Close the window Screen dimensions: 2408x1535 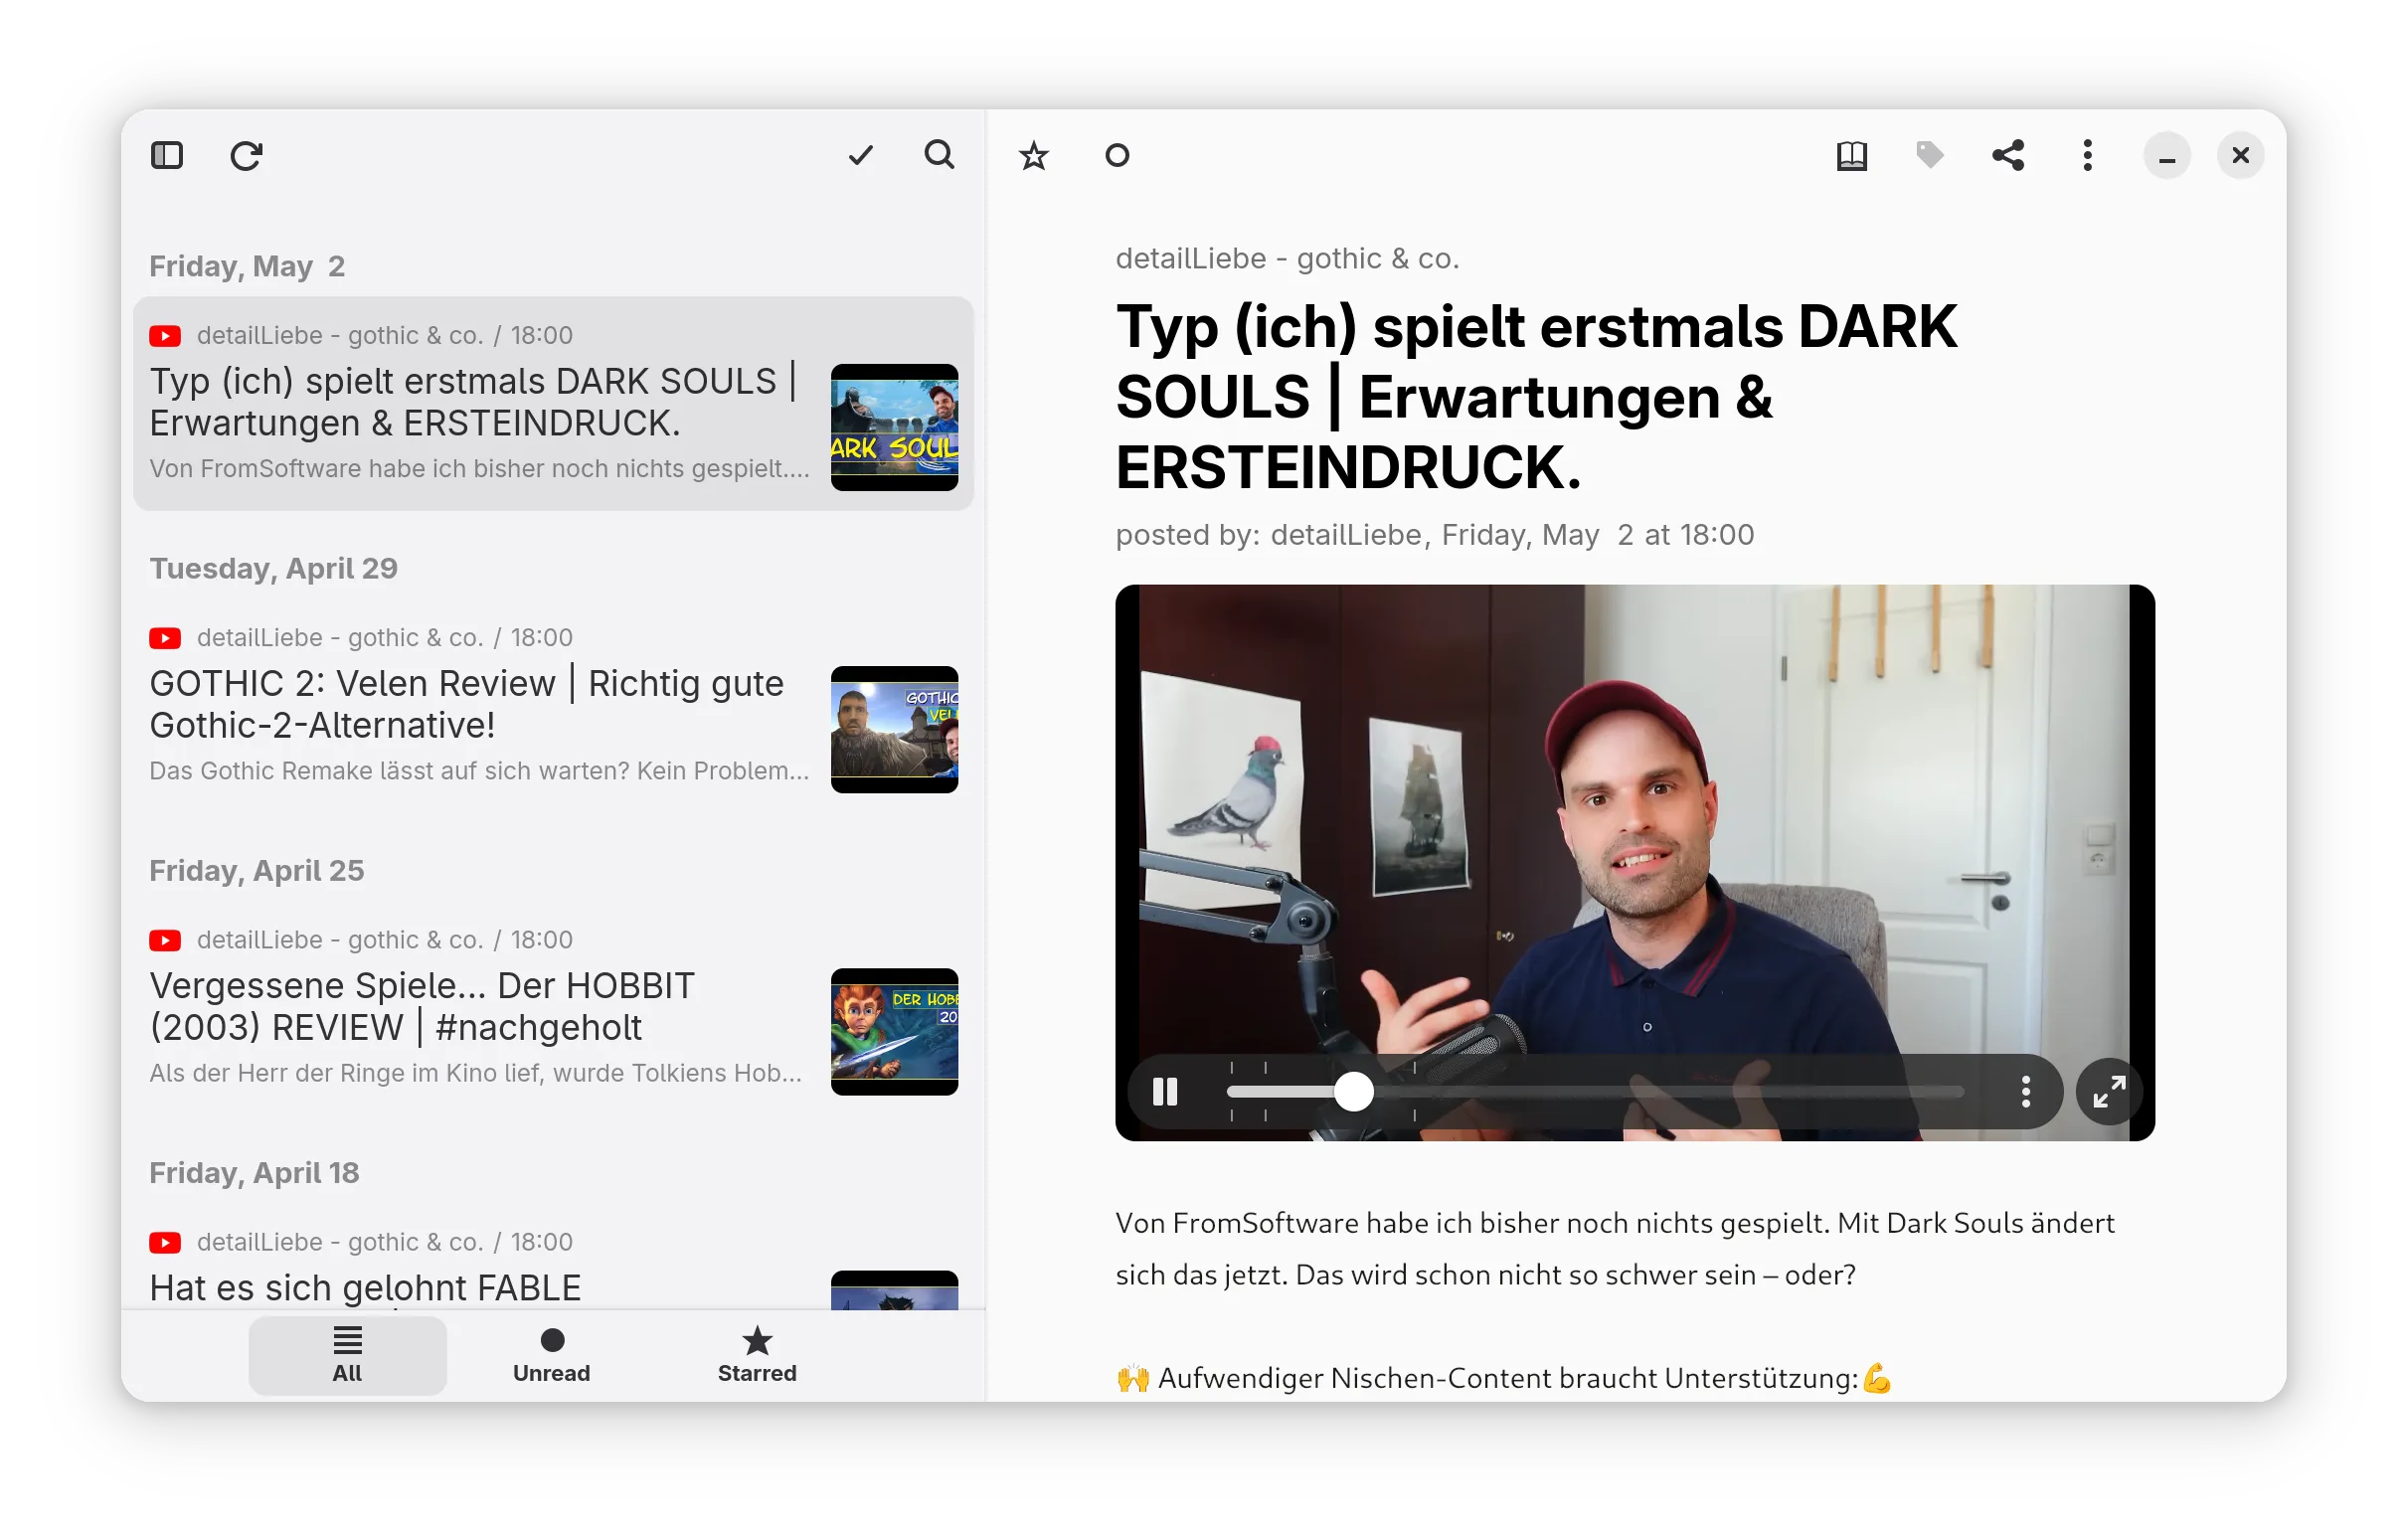[2240, 156]
